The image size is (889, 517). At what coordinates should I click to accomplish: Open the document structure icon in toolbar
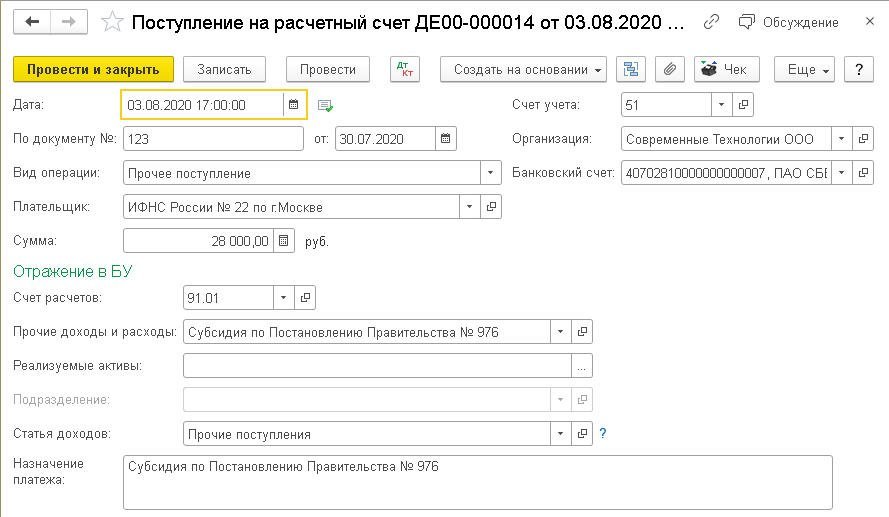[630, 69]
